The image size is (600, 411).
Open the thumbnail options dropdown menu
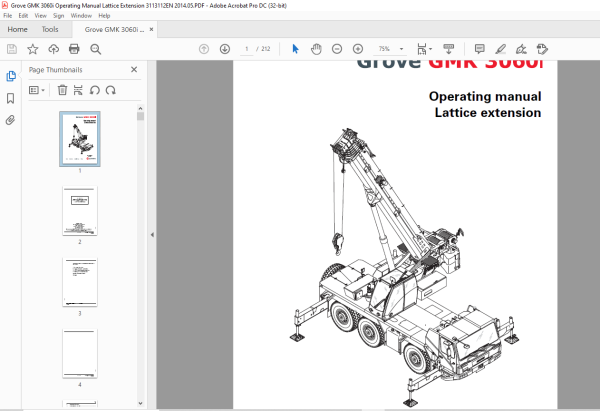pyautogui.click(x=37, y=90)
